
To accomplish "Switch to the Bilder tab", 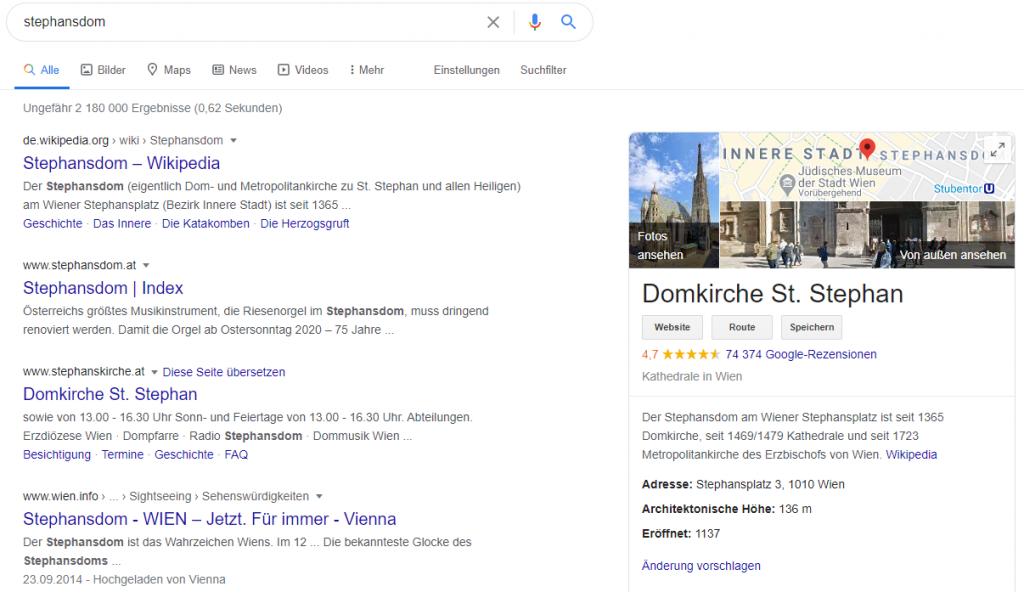I will [103, 70].
